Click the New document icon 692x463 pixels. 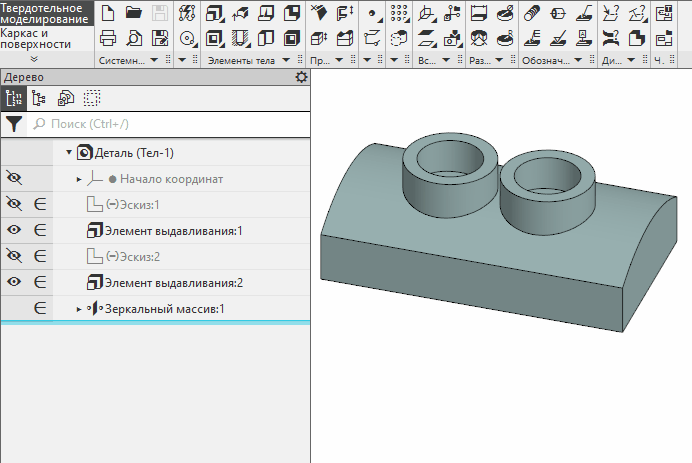[108, 13]
